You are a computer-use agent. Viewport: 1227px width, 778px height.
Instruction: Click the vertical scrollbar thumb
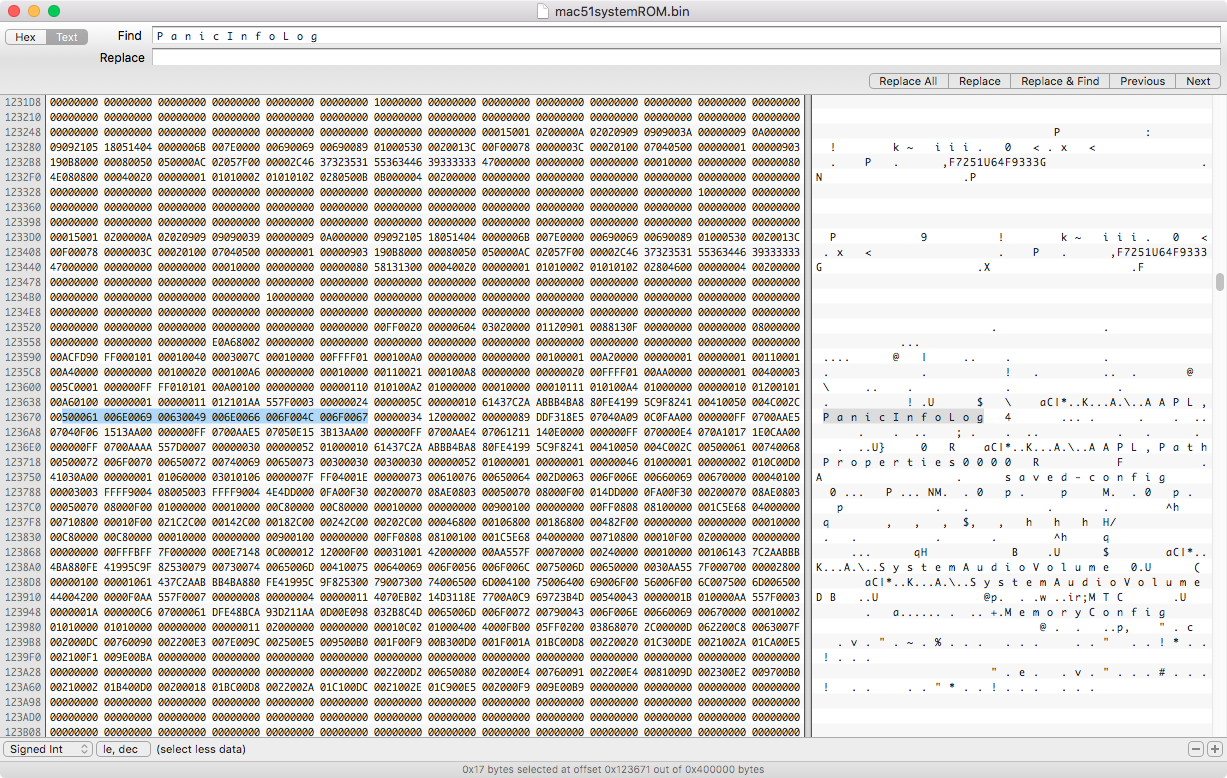click(1219, 282)
